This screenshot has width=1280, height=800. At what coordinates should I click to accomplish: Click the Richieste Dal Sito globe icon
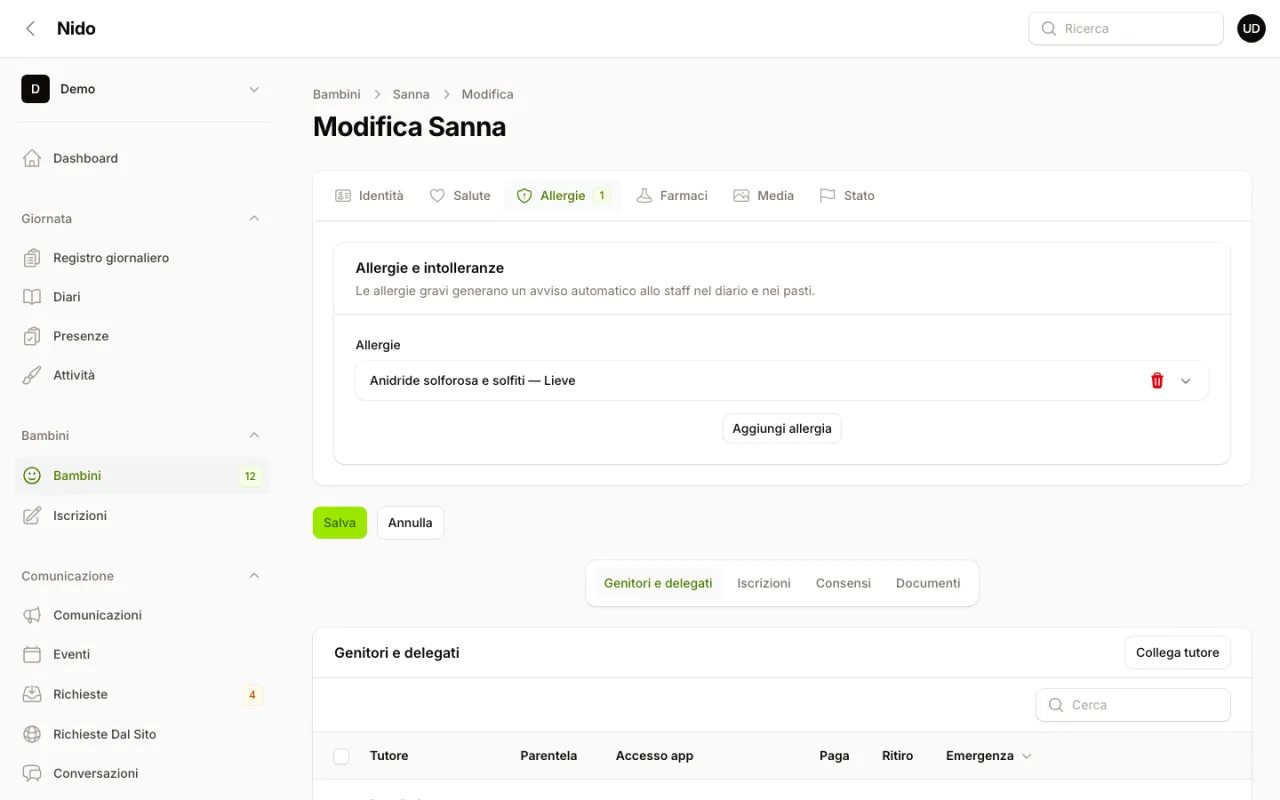[32, 734]
